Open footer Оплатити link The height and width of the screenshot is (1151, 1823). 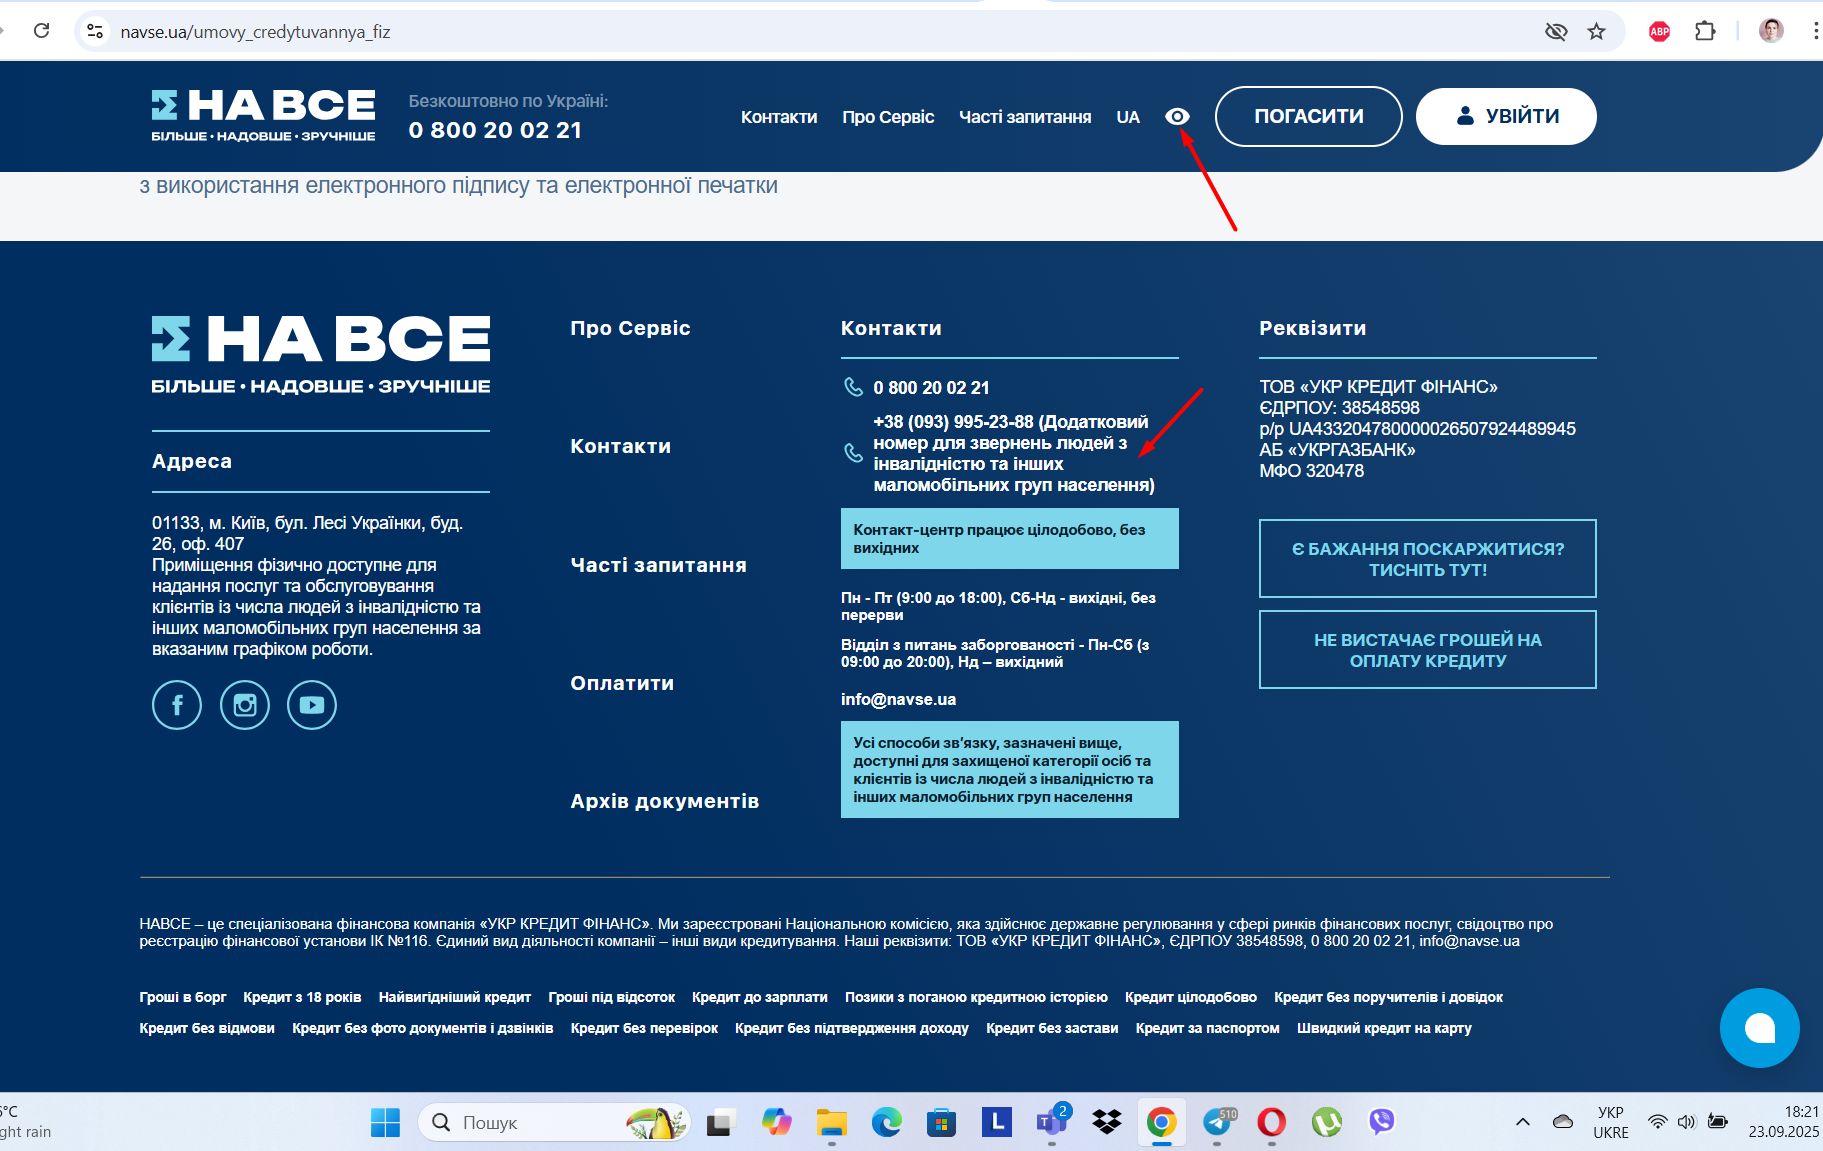622,683
